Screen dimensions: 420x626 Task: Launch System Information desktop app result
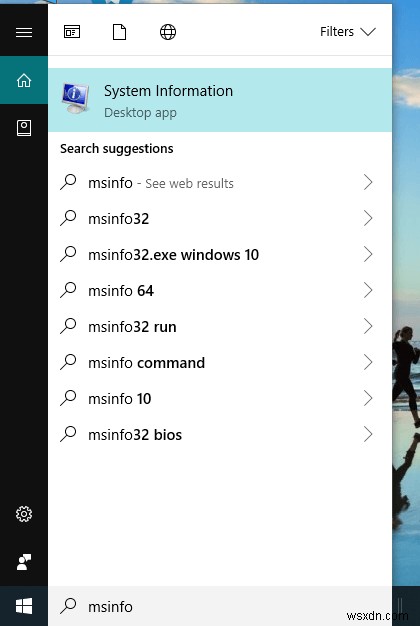(220, 100)
